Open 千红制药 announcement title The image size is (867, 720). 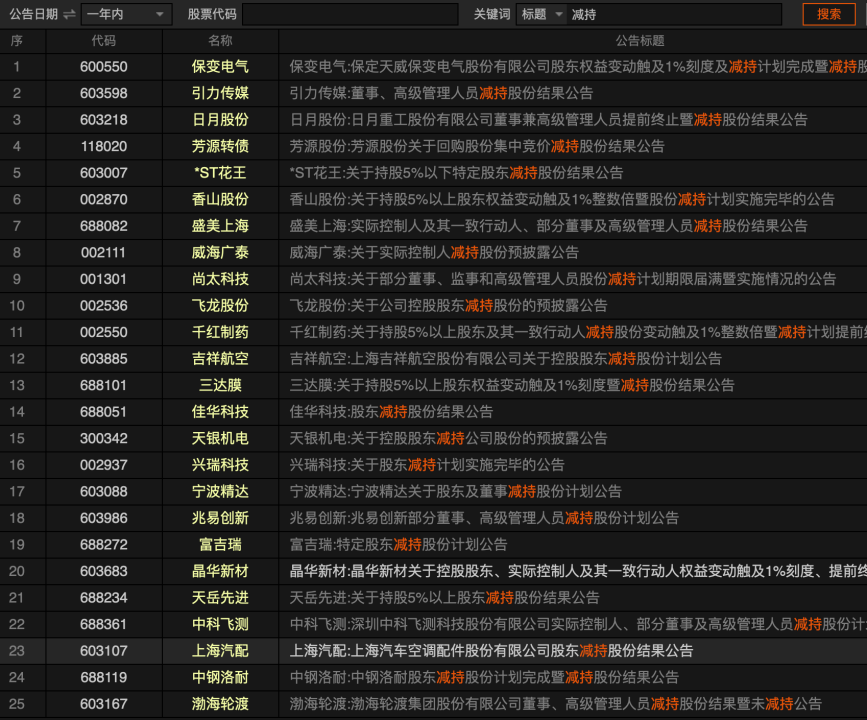click(578, 332)
